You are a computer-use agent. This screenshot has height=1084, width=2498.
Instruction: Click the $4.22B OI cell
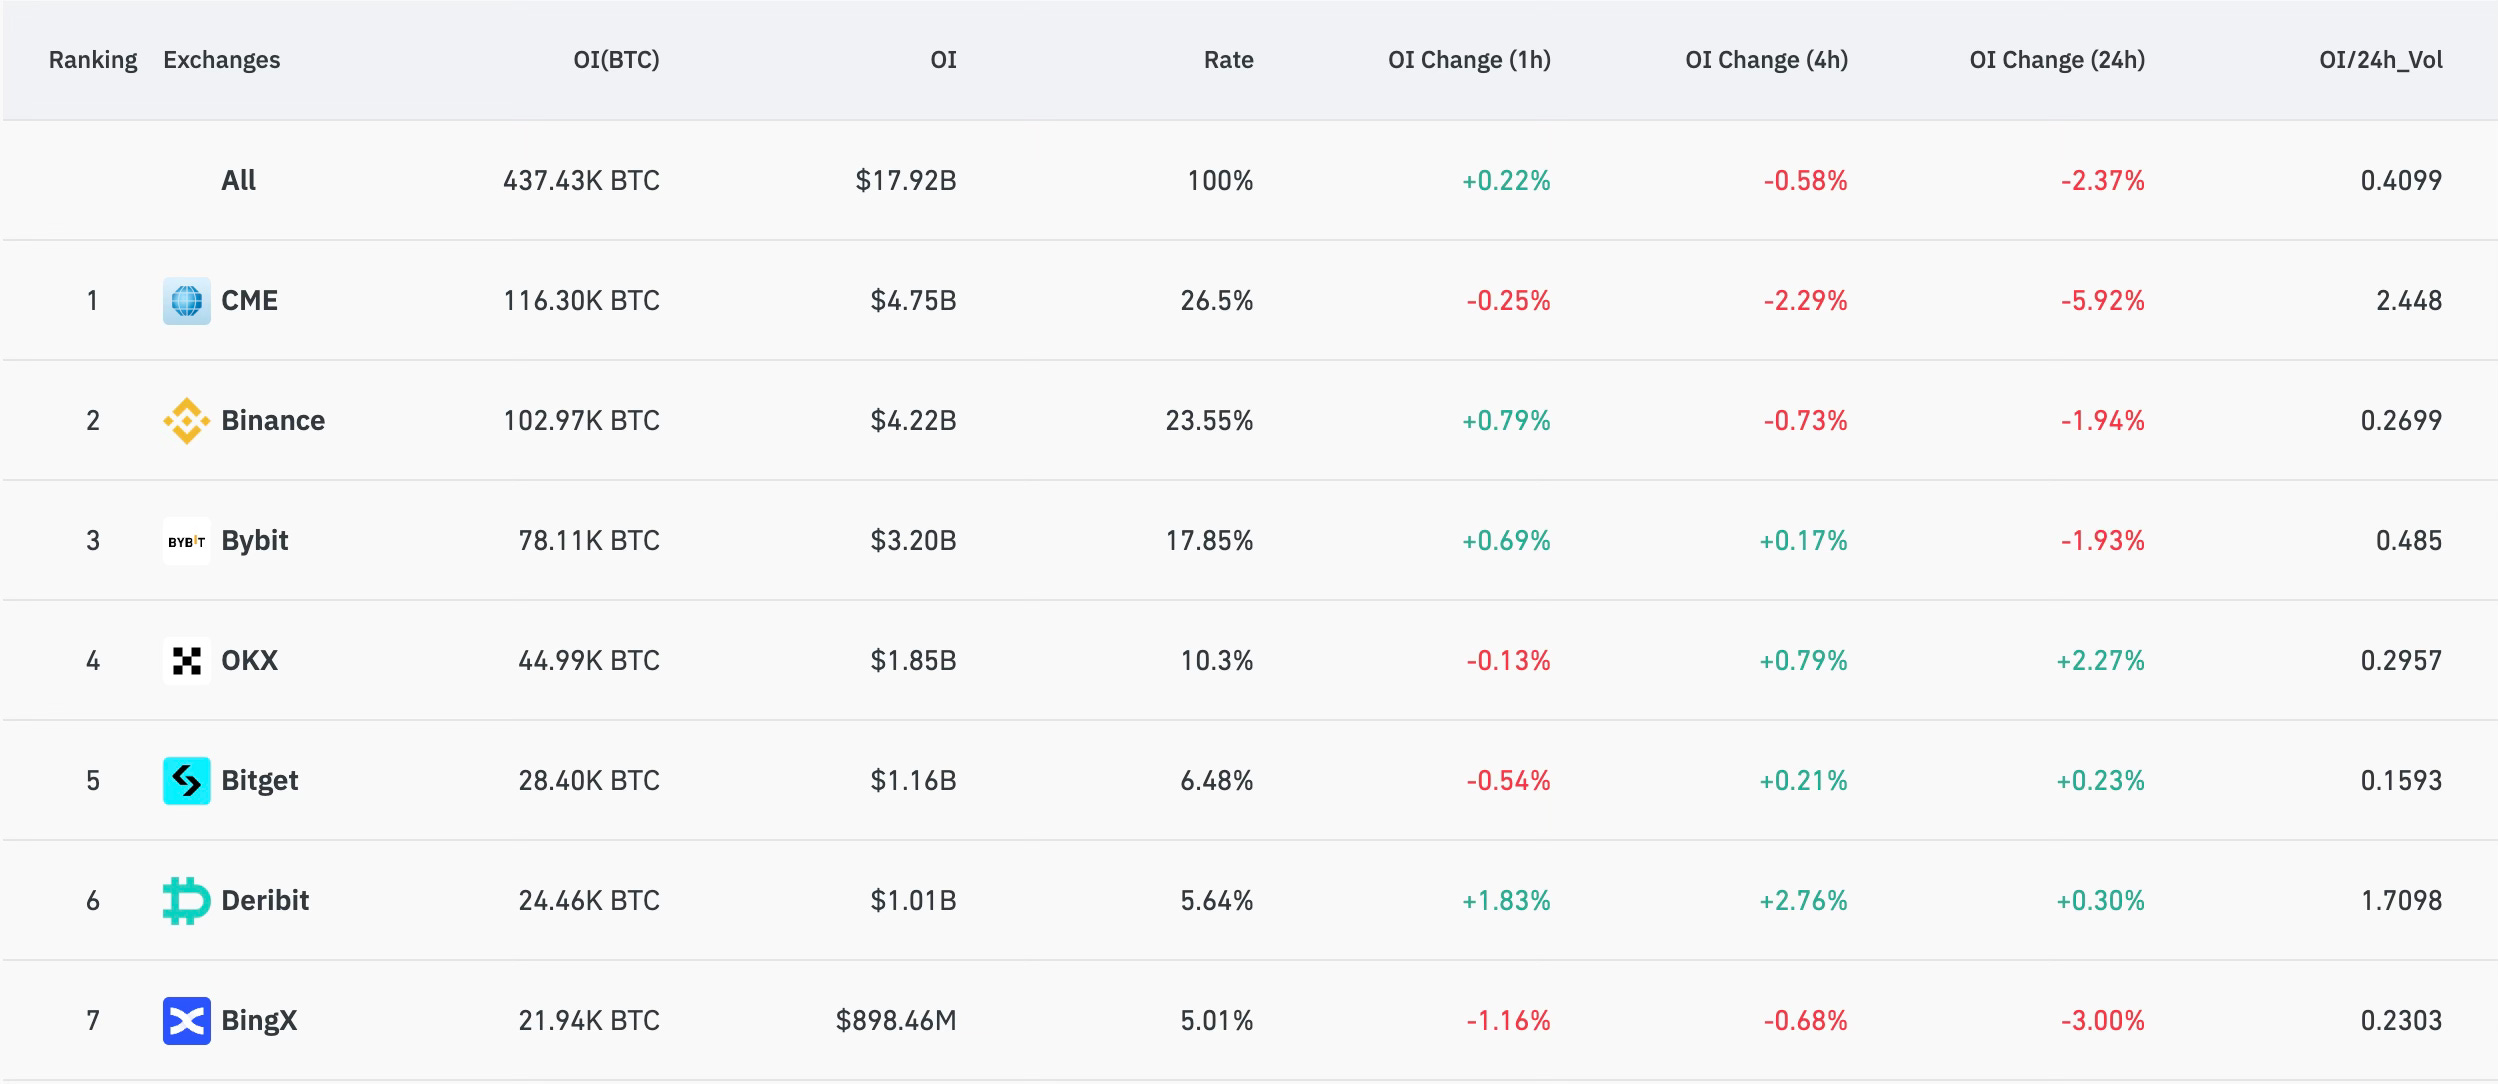tap(913, 421)
